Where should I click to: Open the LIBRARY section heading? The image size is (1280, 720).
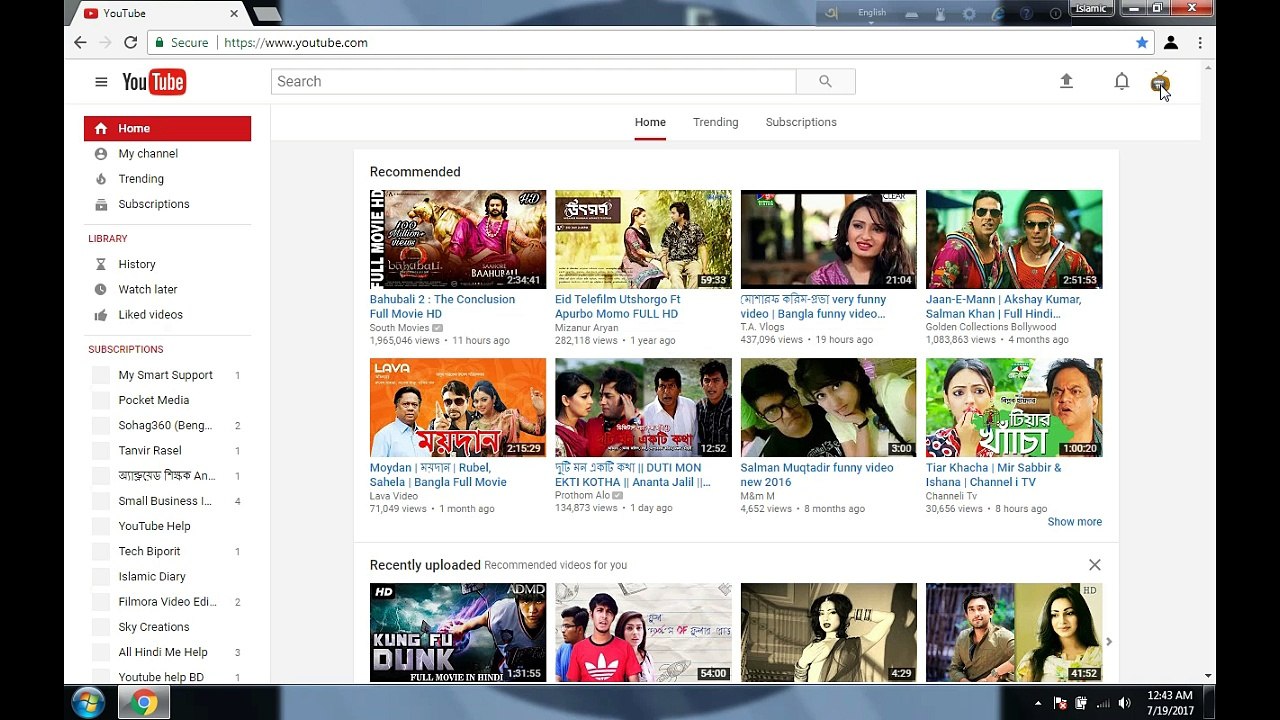pyautogui.click(x=108, y=239)
